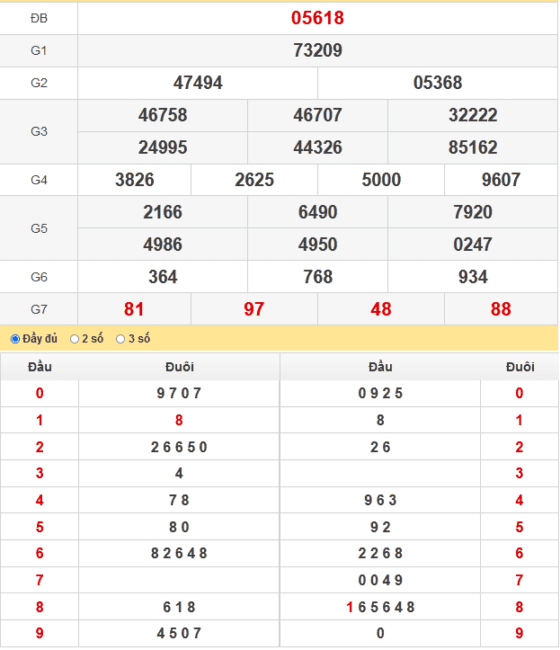Click the G2 prize row label

click(39, 83)
